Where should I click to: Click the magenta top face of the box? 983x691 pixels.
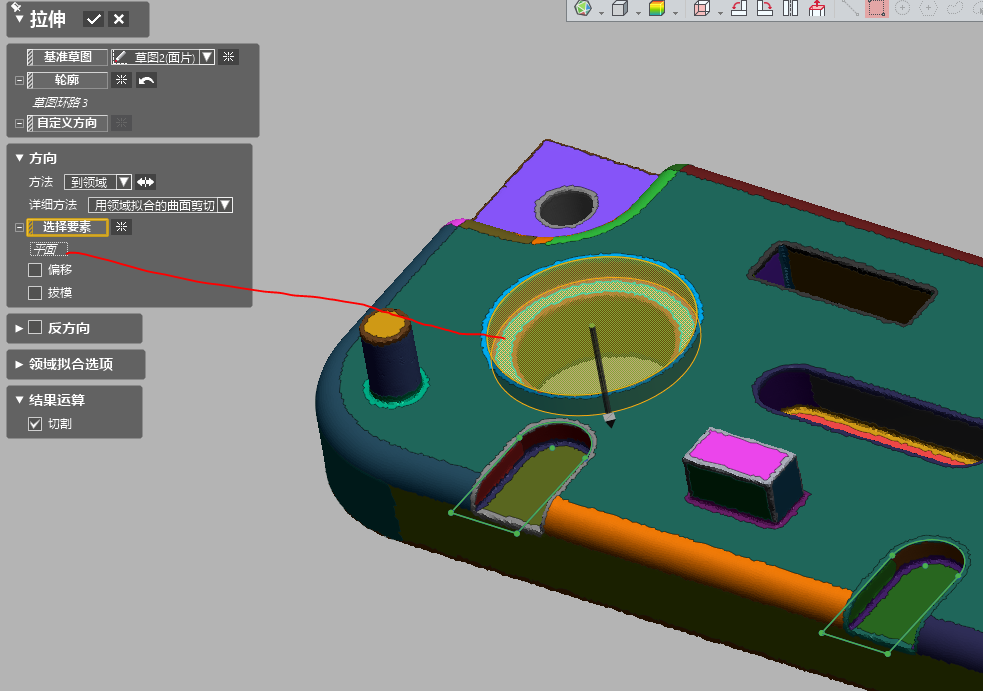[740, 456]
